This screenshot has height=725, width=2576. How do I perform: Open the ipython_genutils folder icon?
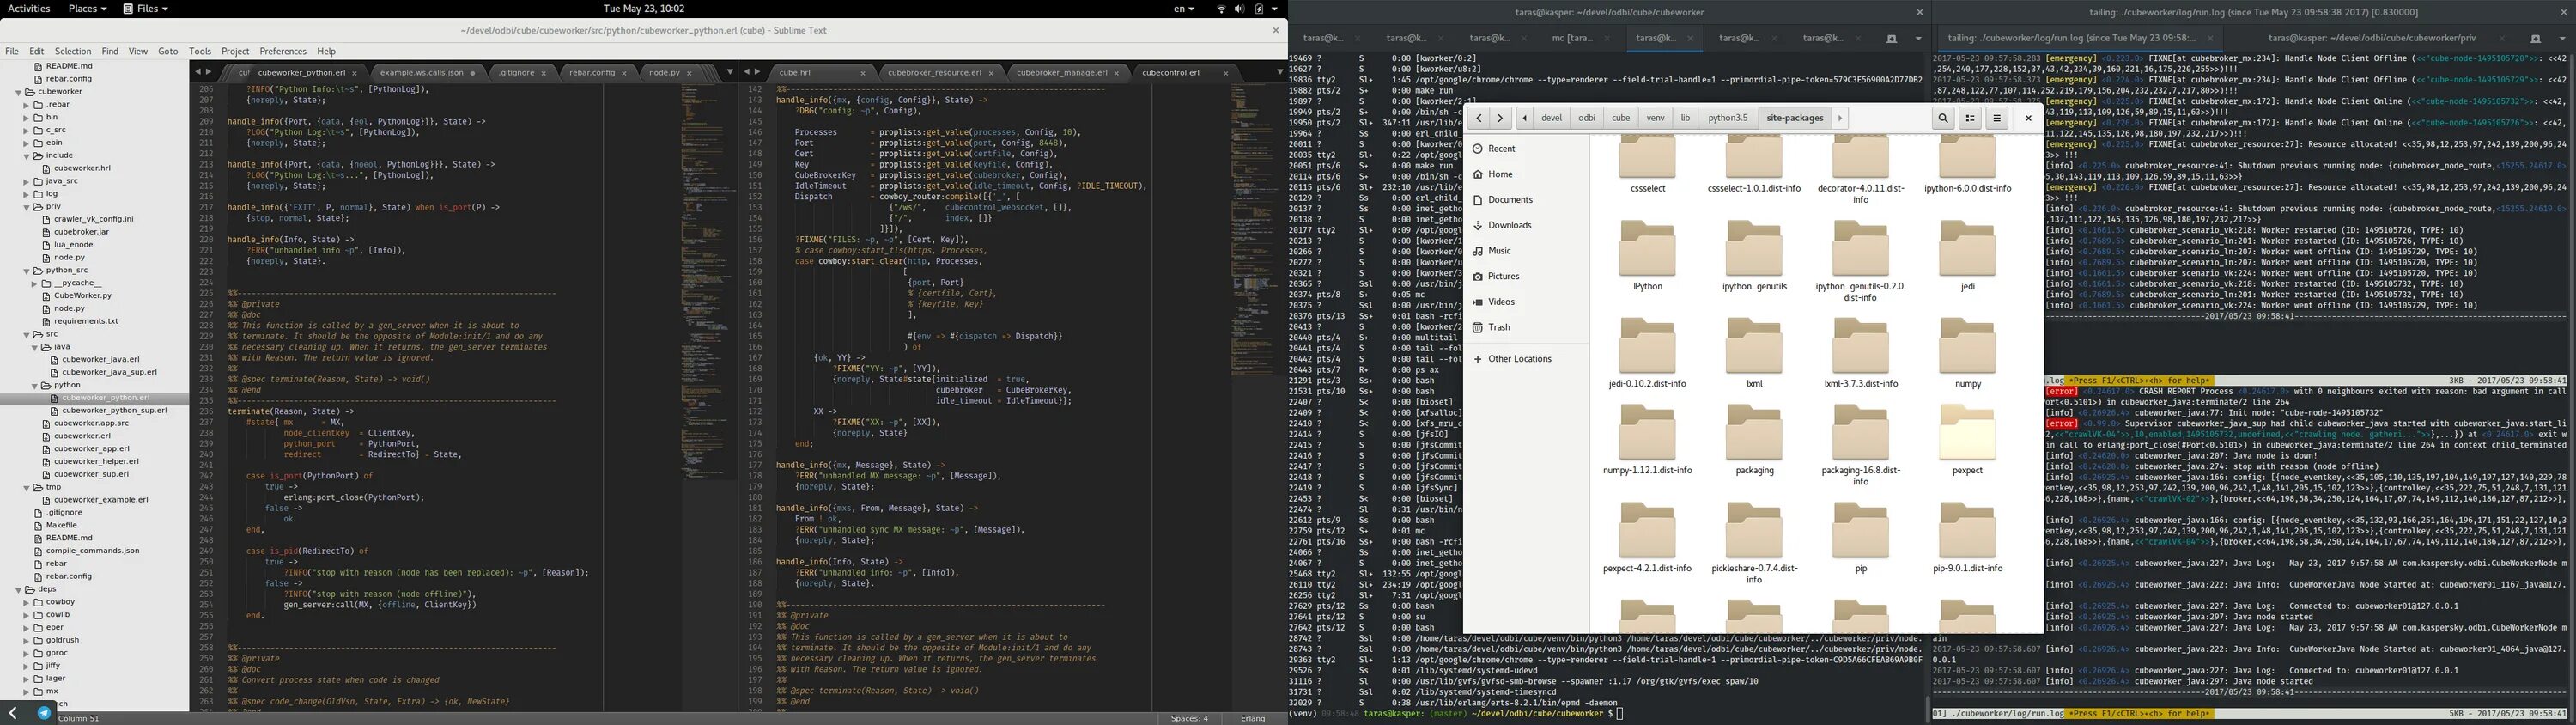(x=1754, y=249)
